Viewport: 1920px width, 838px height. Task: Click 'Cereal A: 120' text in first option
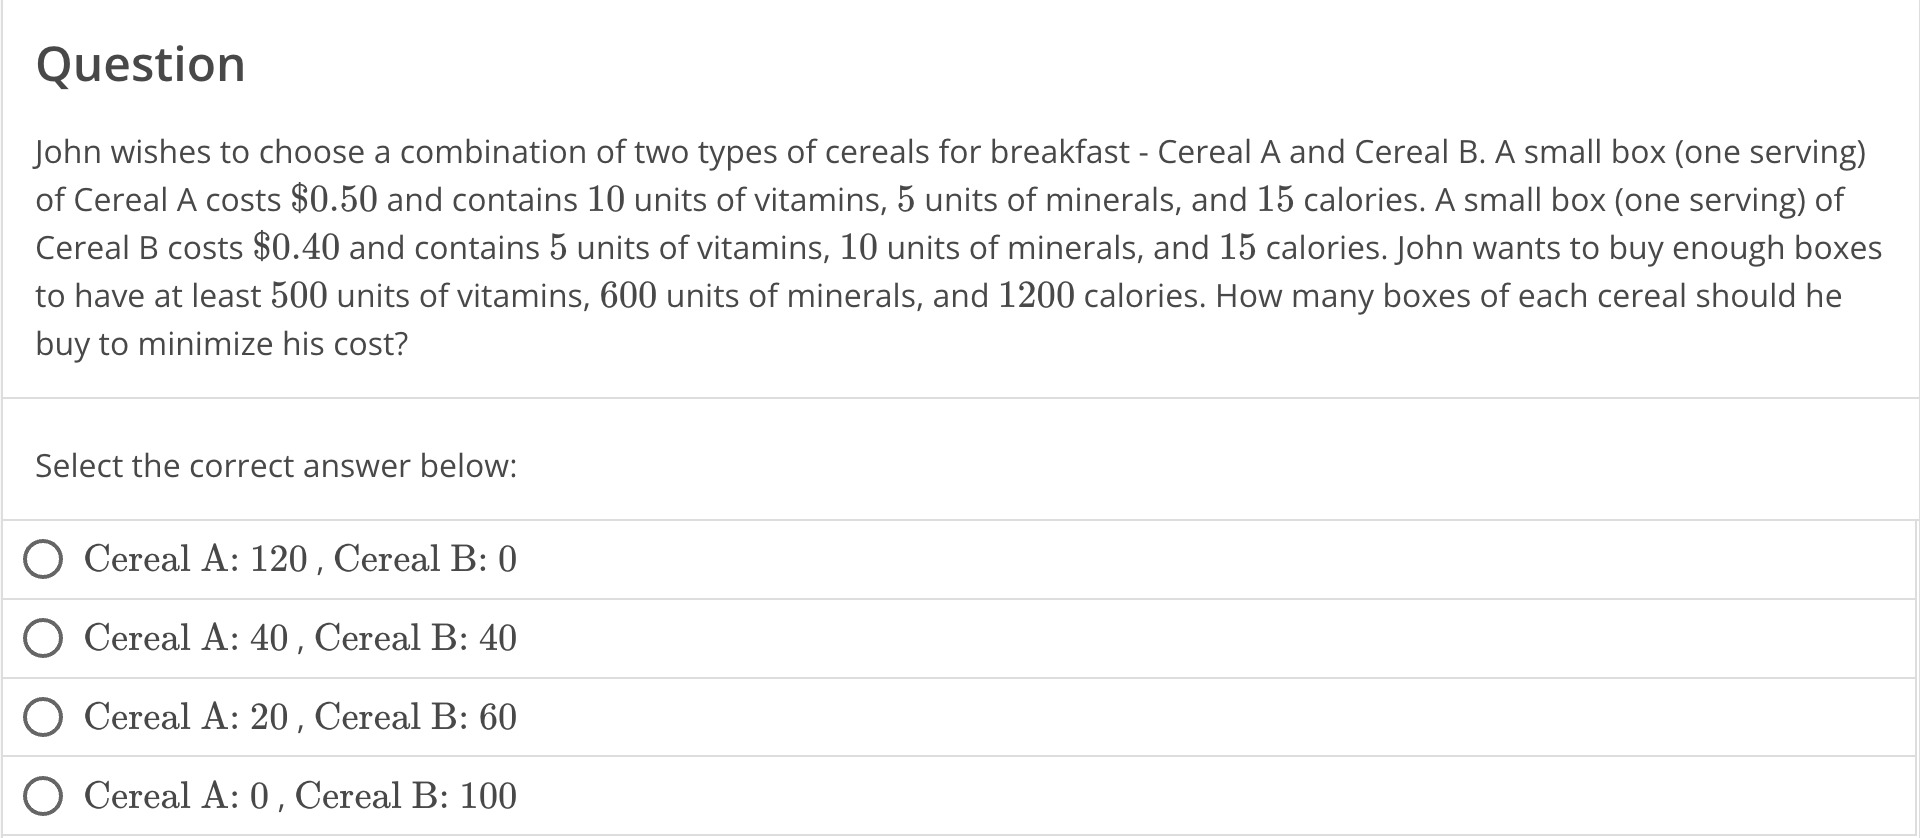(x=196, y=559)
